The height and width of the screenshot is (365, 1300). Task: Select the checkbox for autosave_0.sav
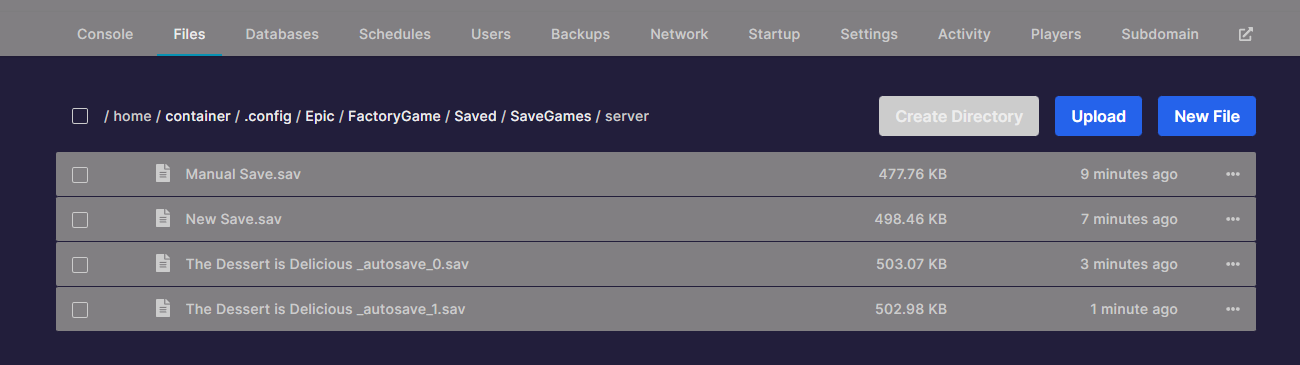[x=80, y=265]
